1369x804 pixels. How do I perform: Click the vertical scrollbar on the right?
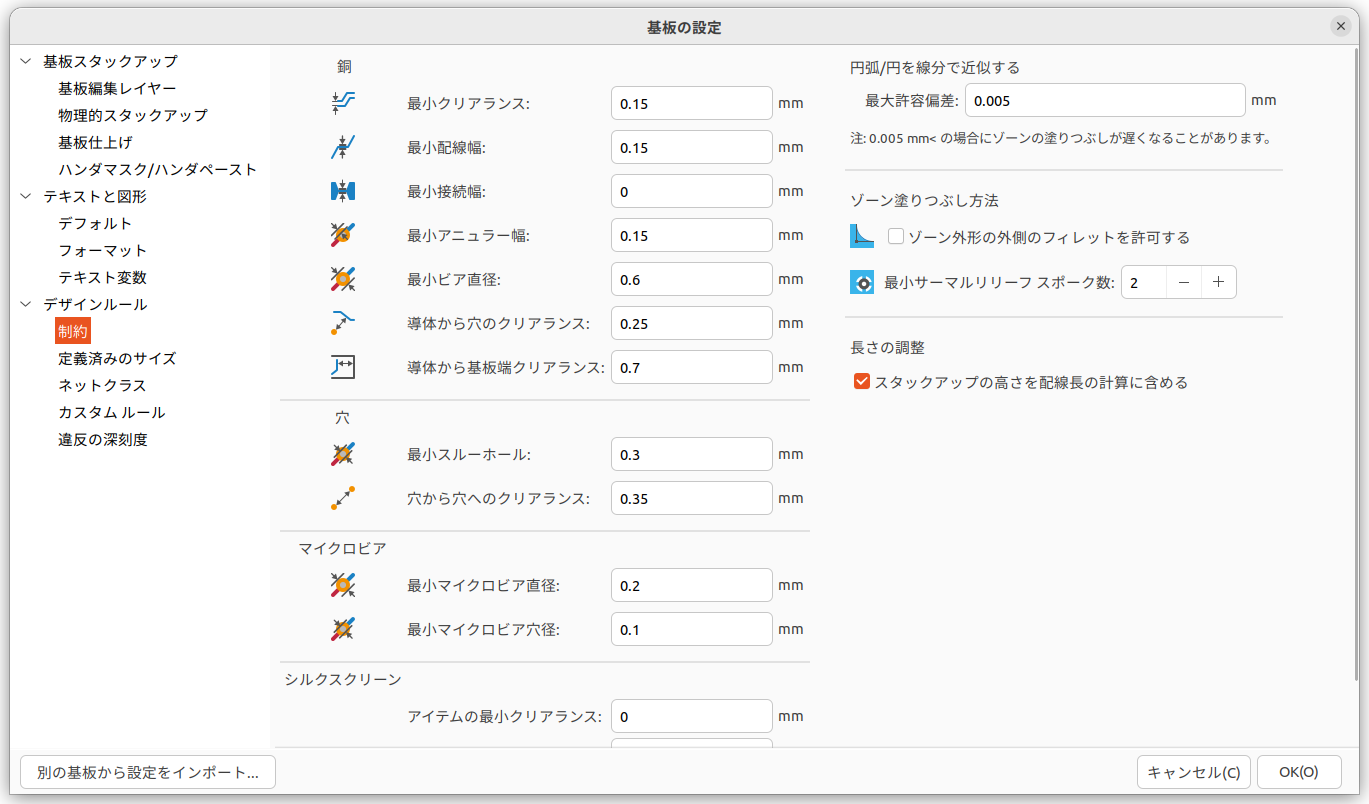pos(1356,365)
